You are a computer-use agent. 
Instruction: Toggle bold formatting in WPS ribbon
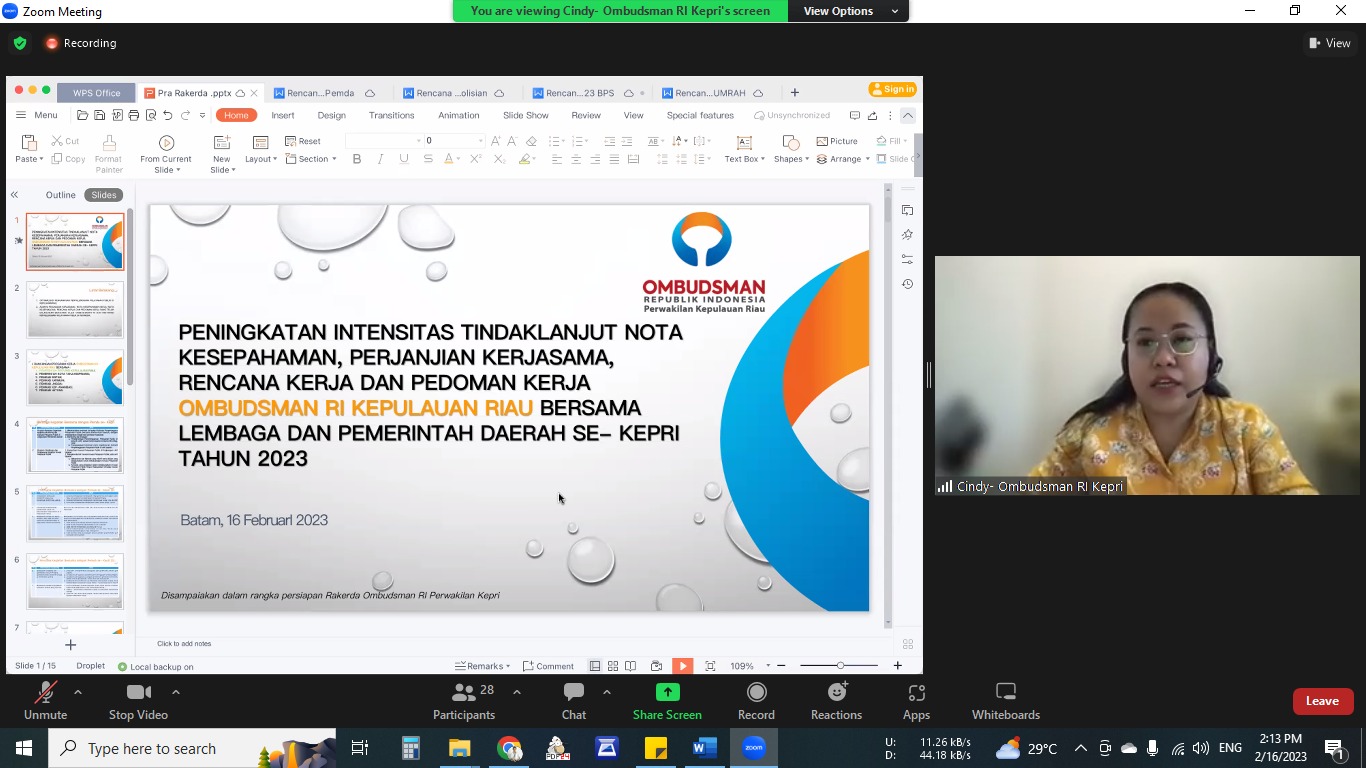357,159
